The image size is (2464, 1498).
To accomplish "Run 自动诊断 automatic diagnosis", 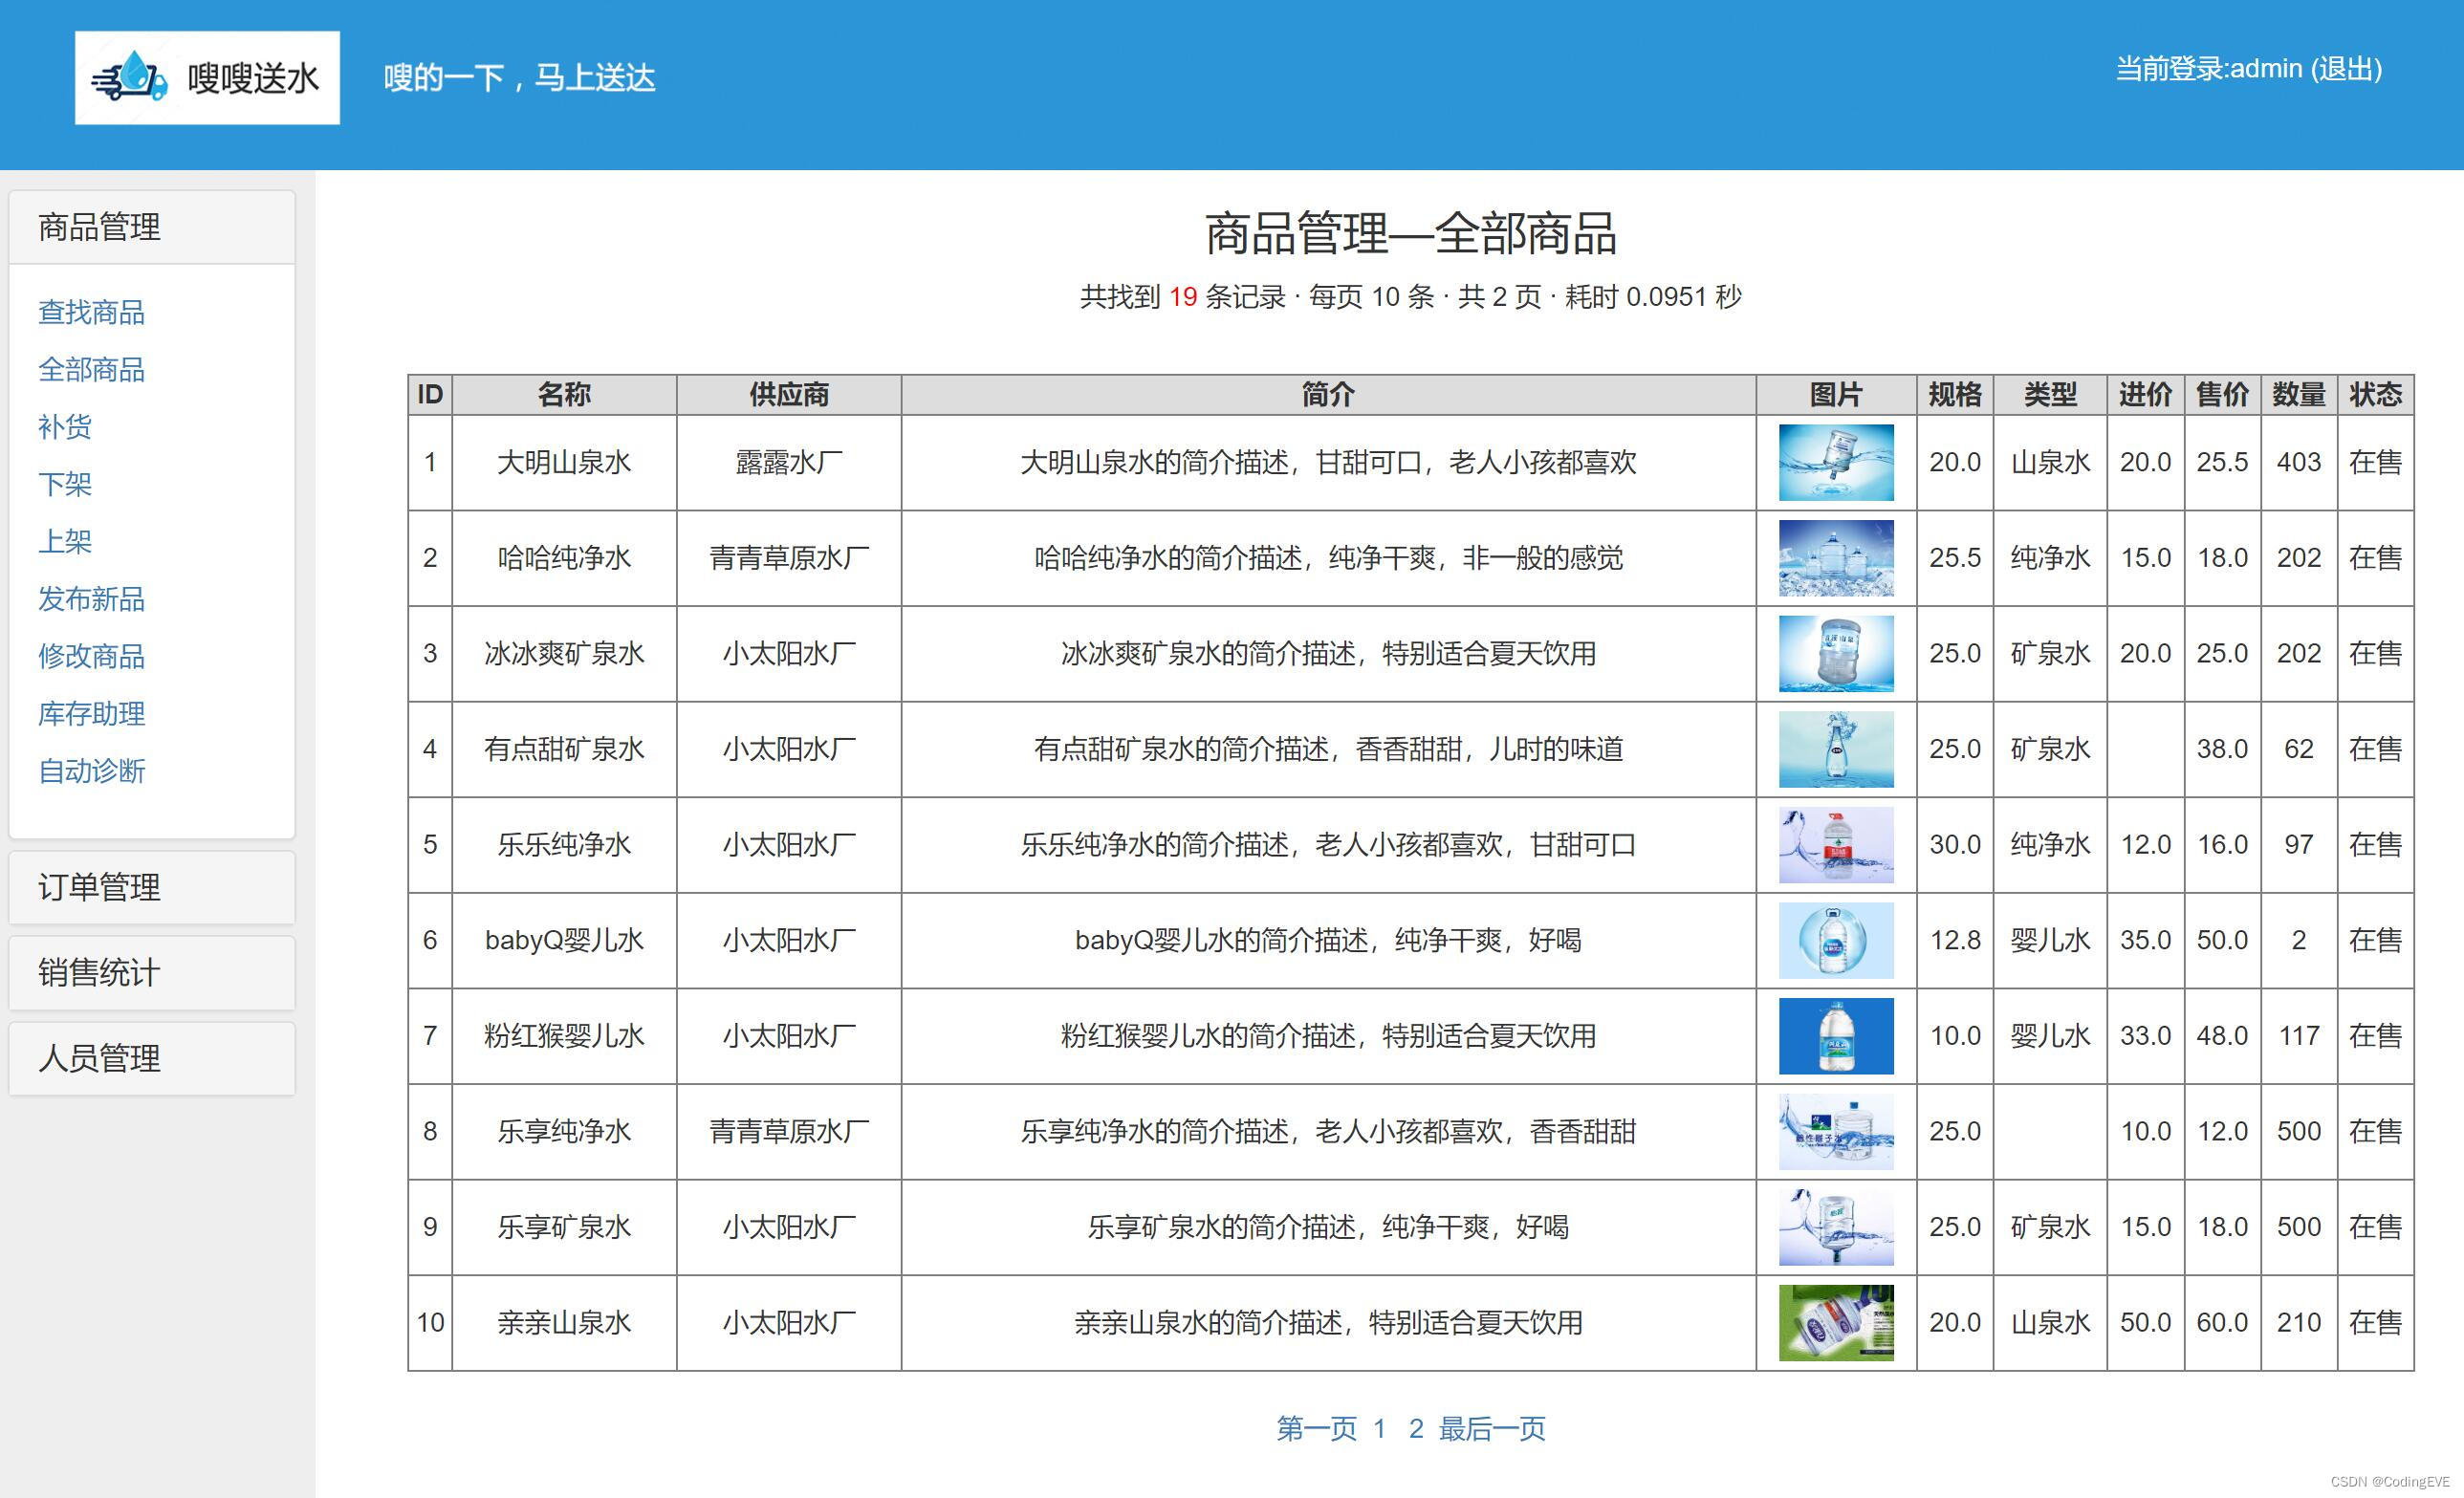I will (91, 771).
